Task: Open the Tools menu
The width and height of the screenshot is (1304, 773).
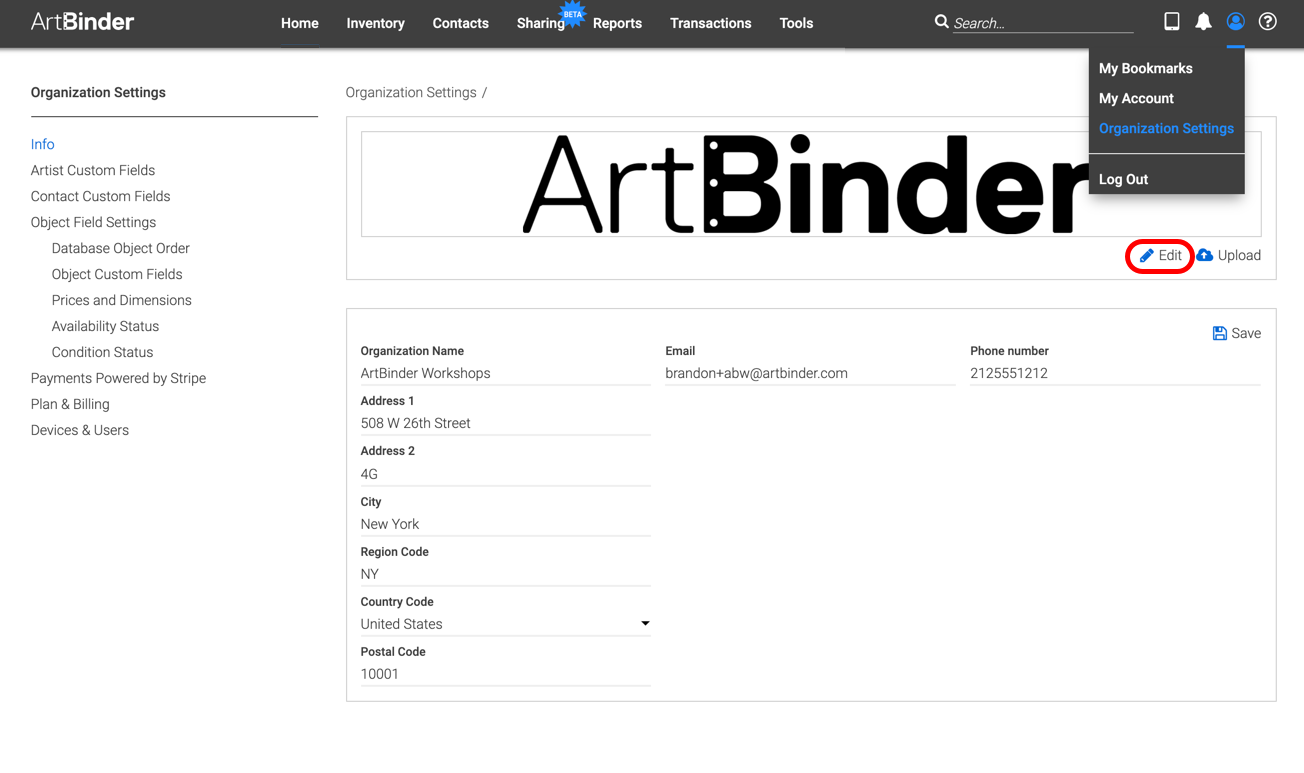Action: click(796, 23)
